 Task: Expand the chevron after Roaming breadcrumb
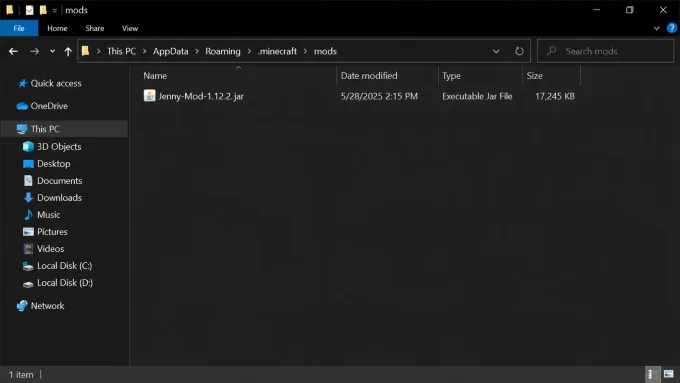tap(249, 51)
